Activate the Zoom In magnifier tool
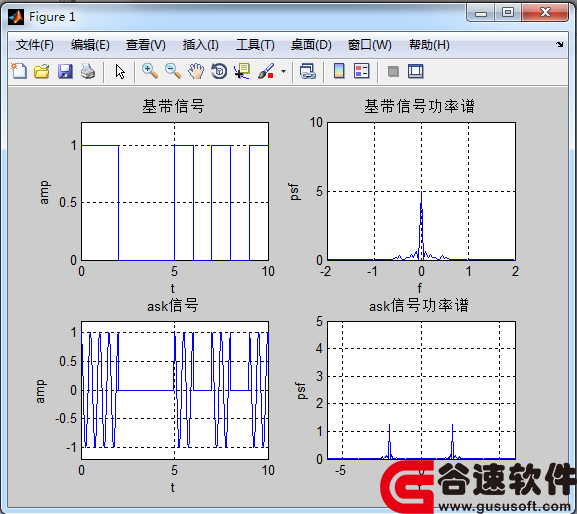This screenshot has height=514, width=577. [150, 71]
